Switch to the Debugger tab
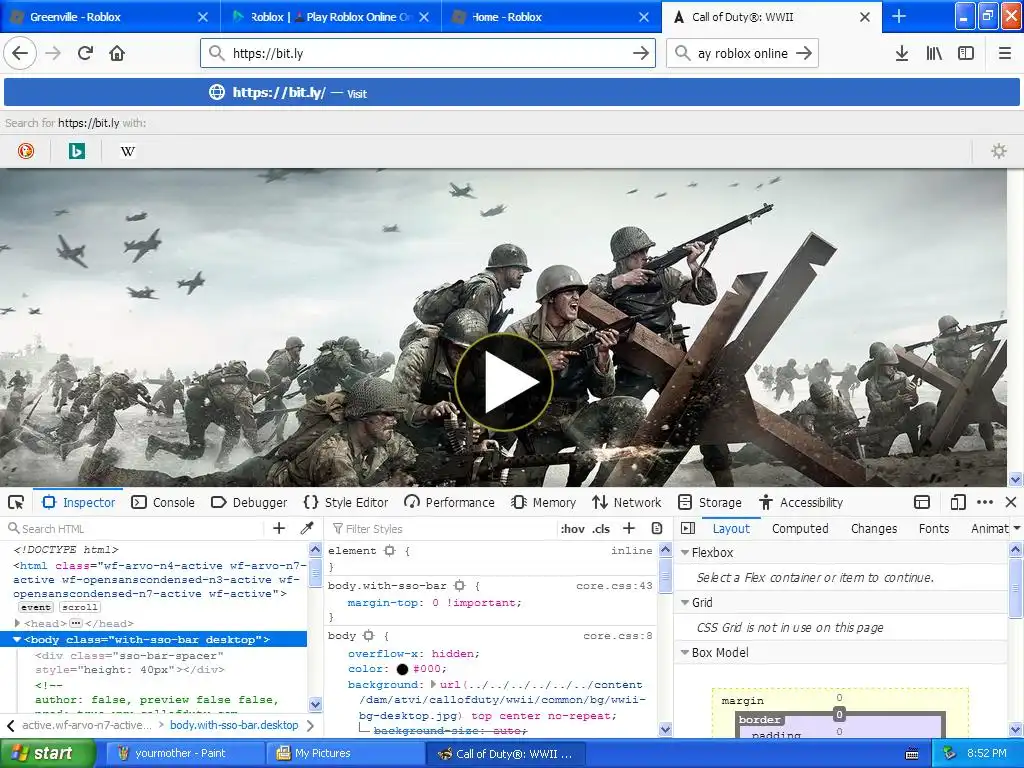The width and height of the screenshot is (1024, 768). click(249, 502)
